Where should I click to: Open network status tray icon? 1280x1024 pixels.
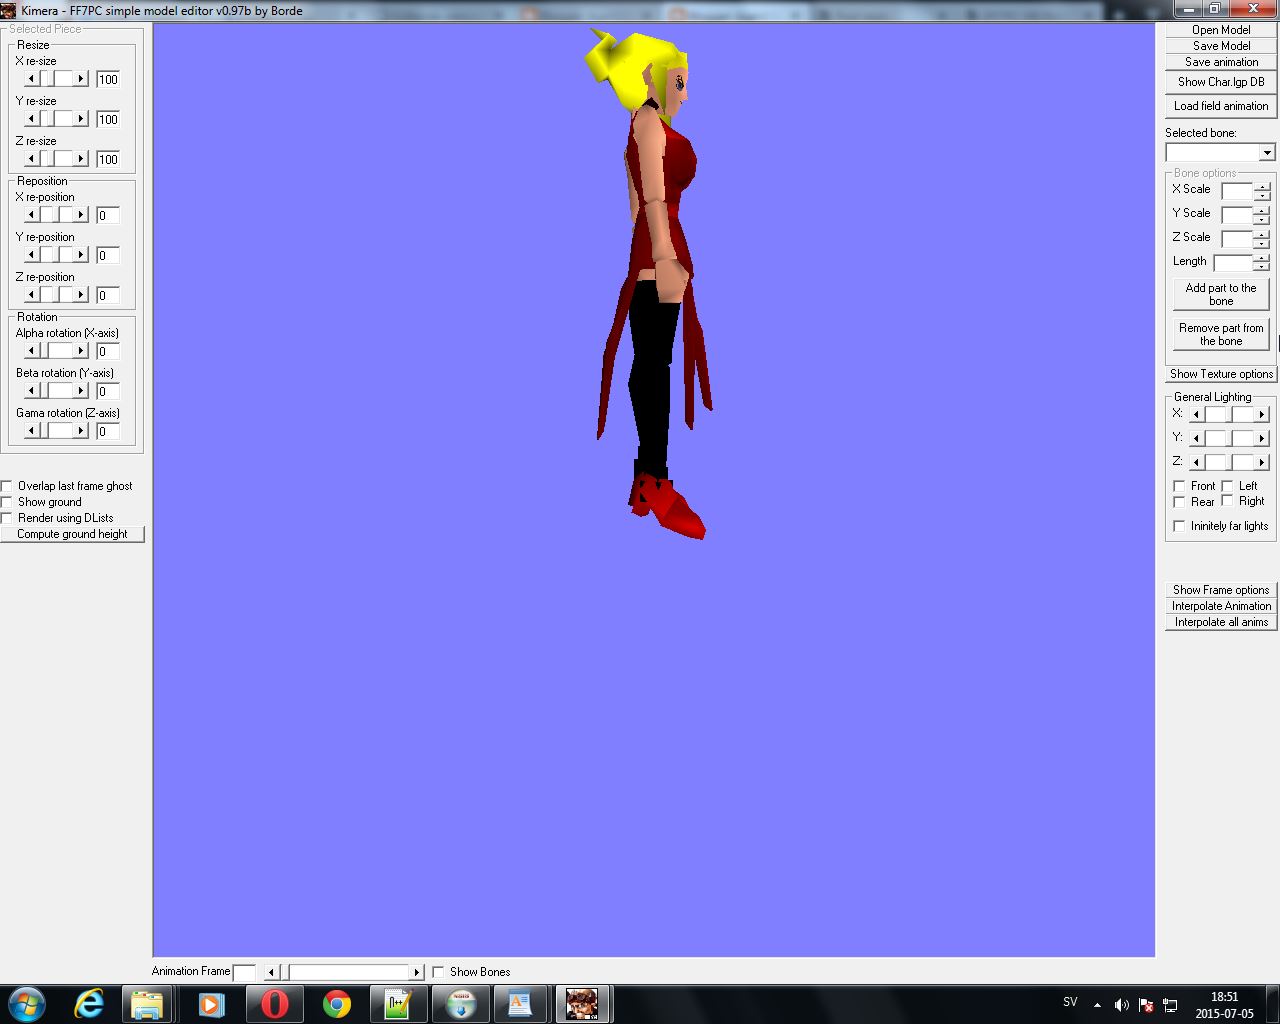tap(1170, 1005)
